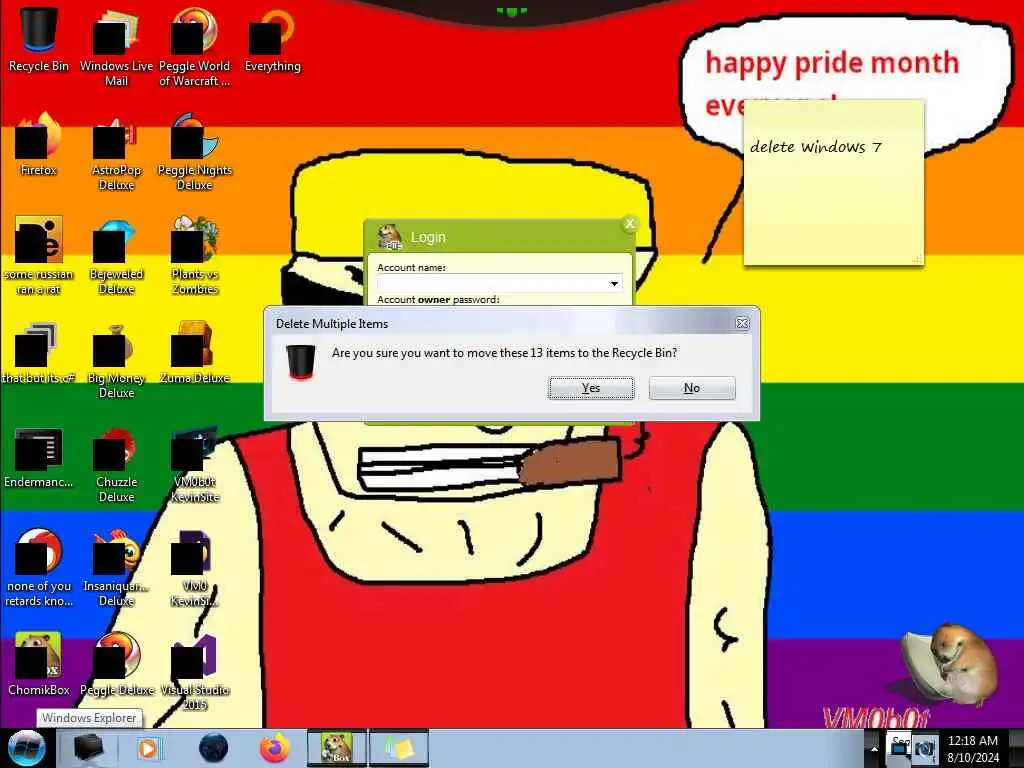The height and width of the screenshot is (768, 1024).
Task: Click the camera tray icon
Action: click(x=923, y=749)
